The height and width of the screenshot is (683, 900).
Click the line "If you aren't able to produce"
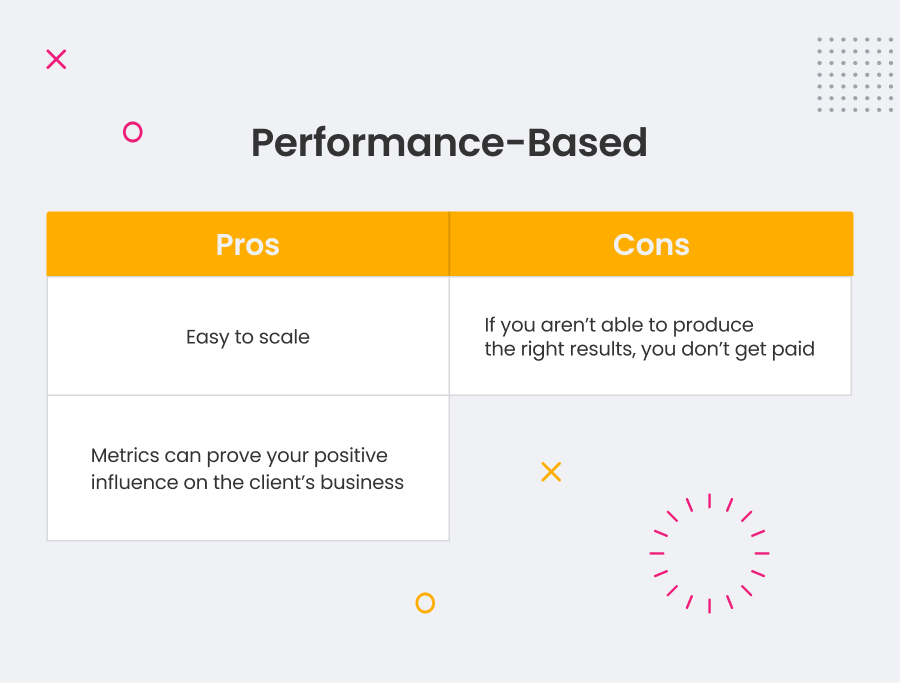tap(619, 325)
